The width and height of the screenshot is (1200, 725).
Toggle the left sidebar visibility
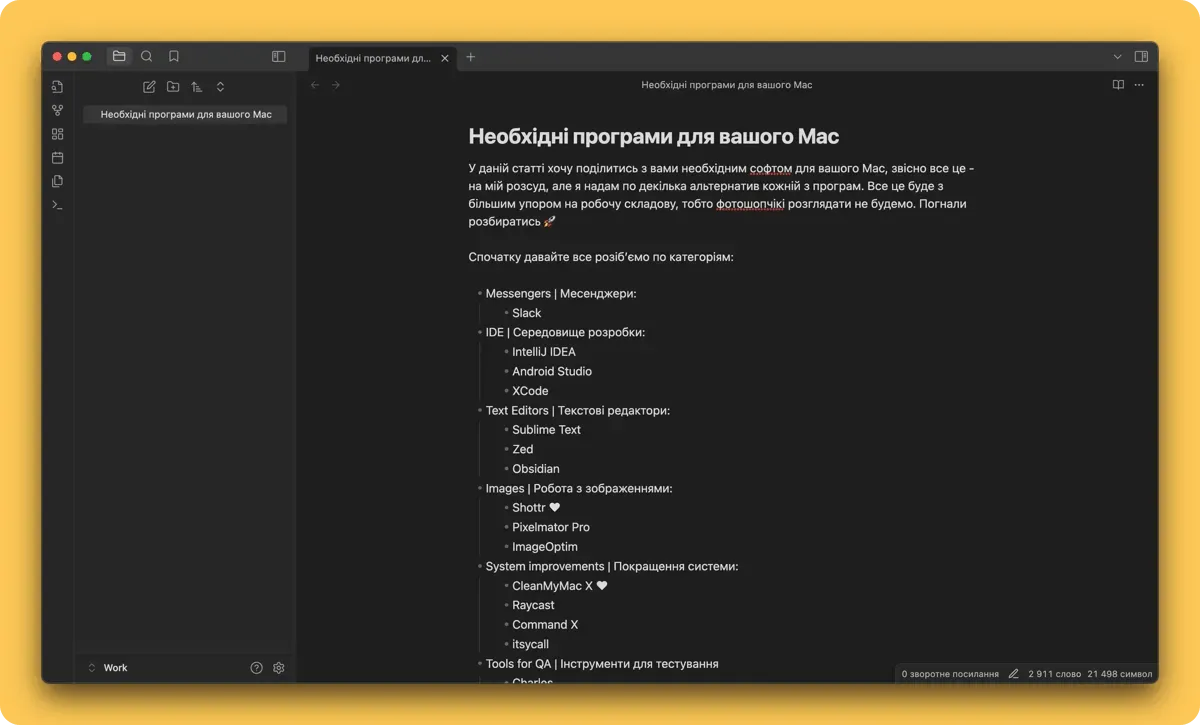[279, 57]
